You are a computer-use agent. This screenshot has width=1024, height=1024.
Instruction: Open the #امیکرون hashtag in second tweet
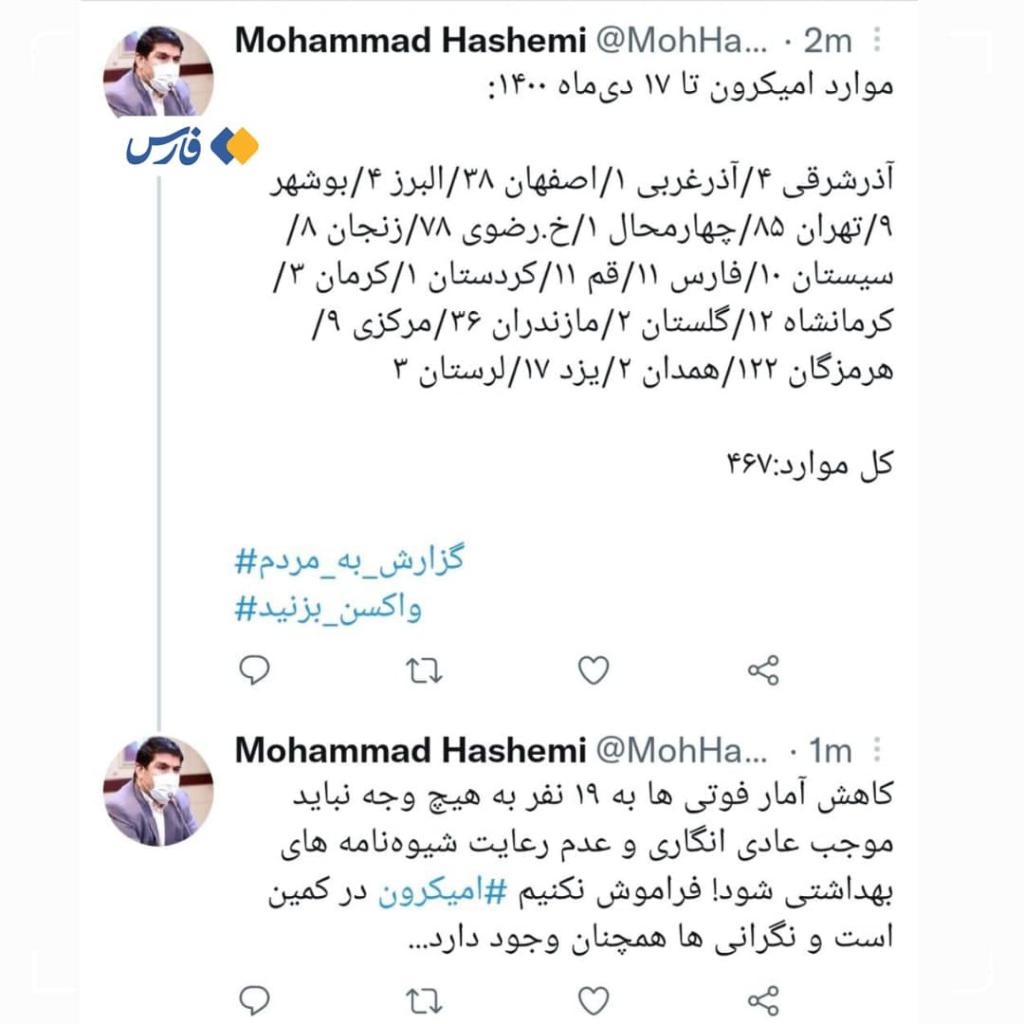click(442, 891)
